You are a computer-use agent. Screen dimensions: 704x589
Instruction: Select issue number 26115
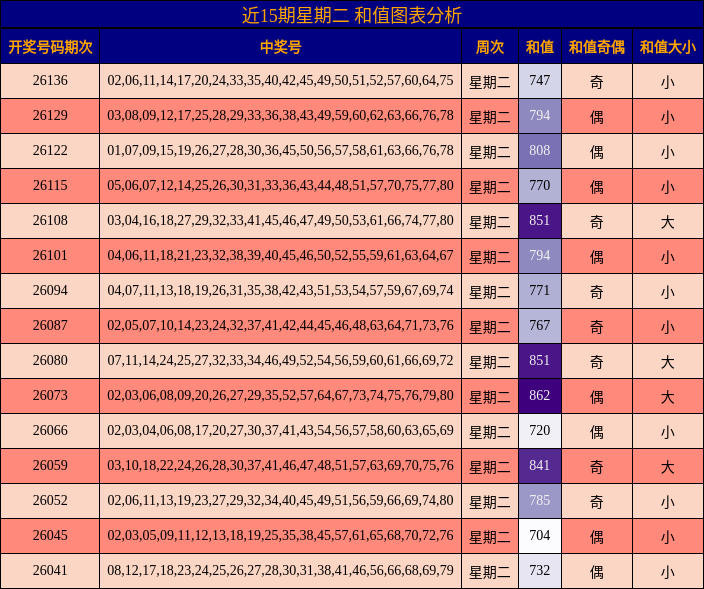50,185
